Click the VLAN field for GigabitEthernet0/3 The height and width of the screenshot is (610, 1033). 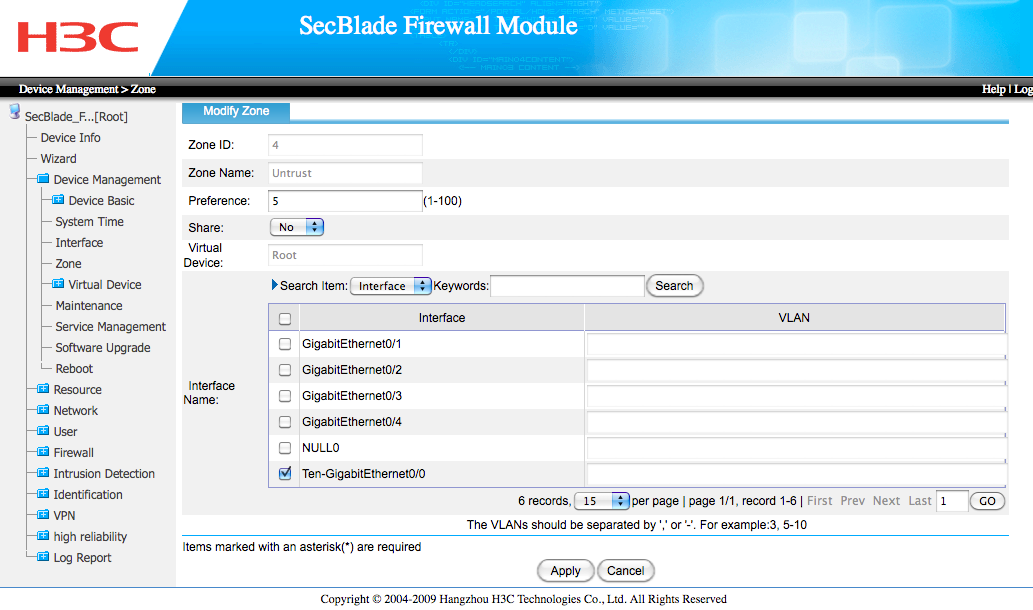click(x=796, y=397)
